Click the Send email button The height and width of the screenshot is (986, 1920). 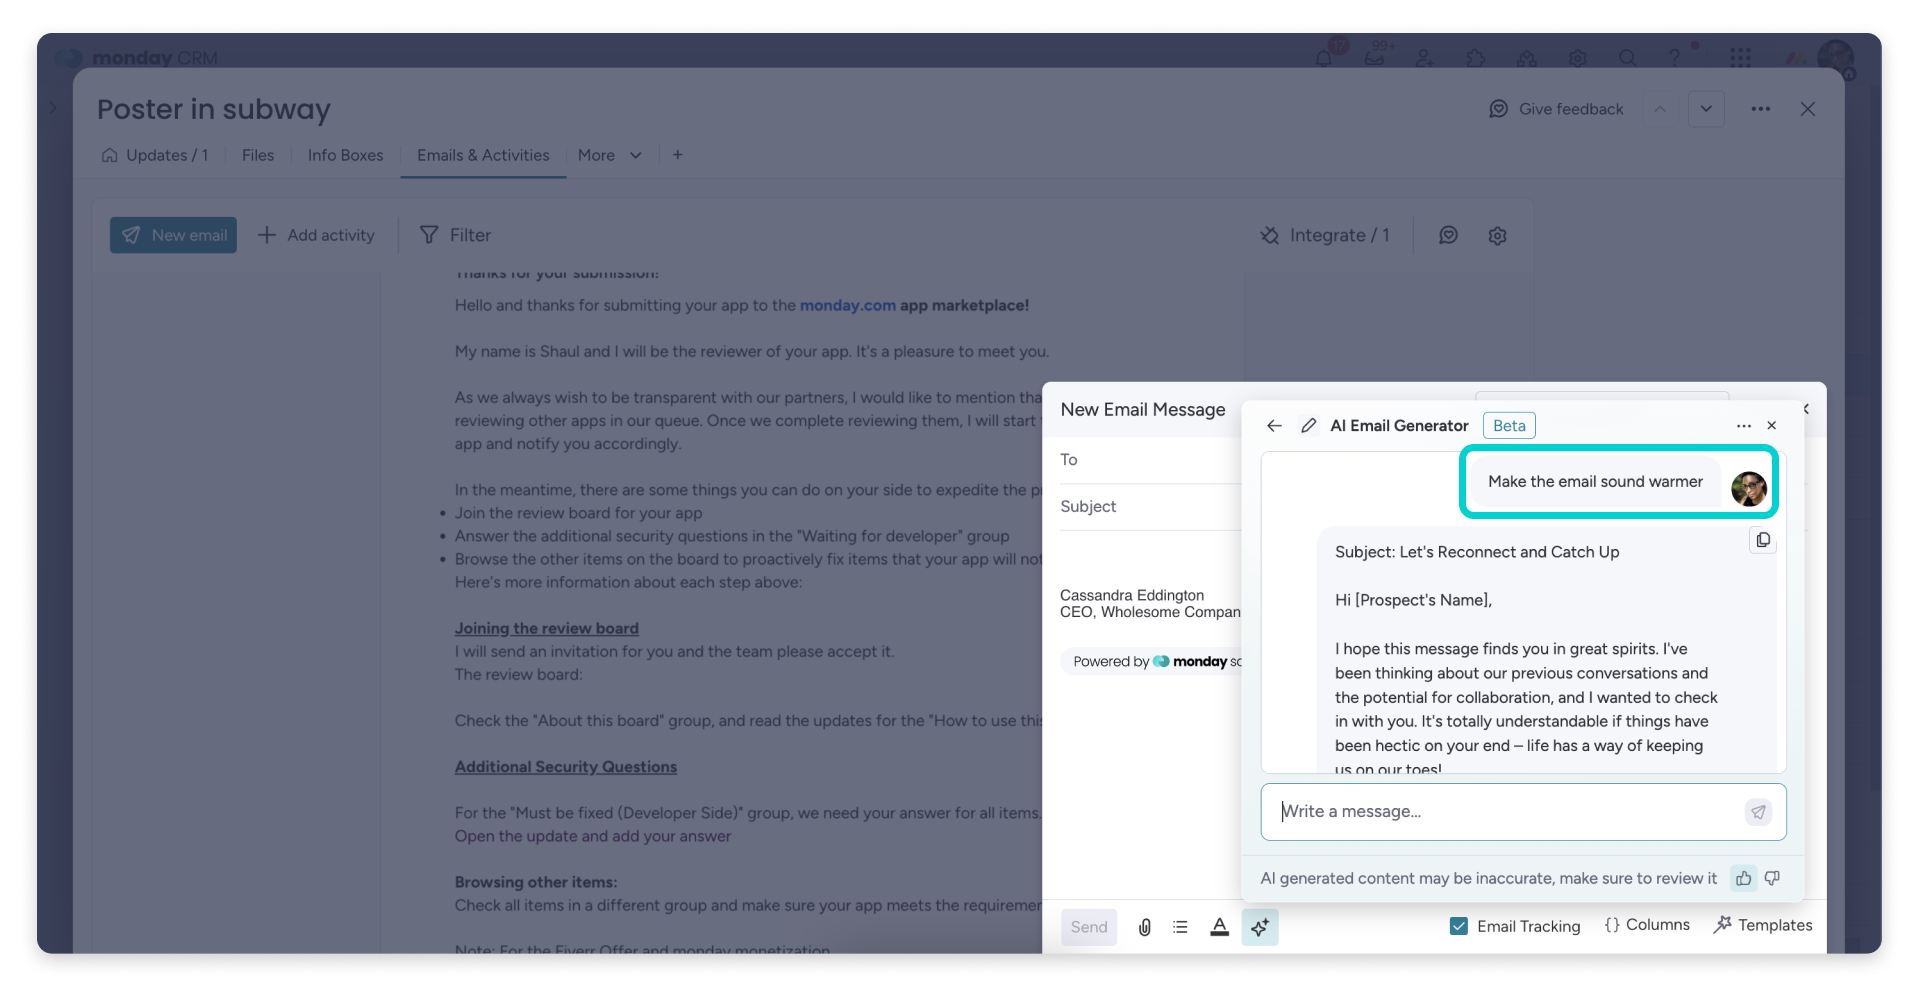coord(1089,927)
